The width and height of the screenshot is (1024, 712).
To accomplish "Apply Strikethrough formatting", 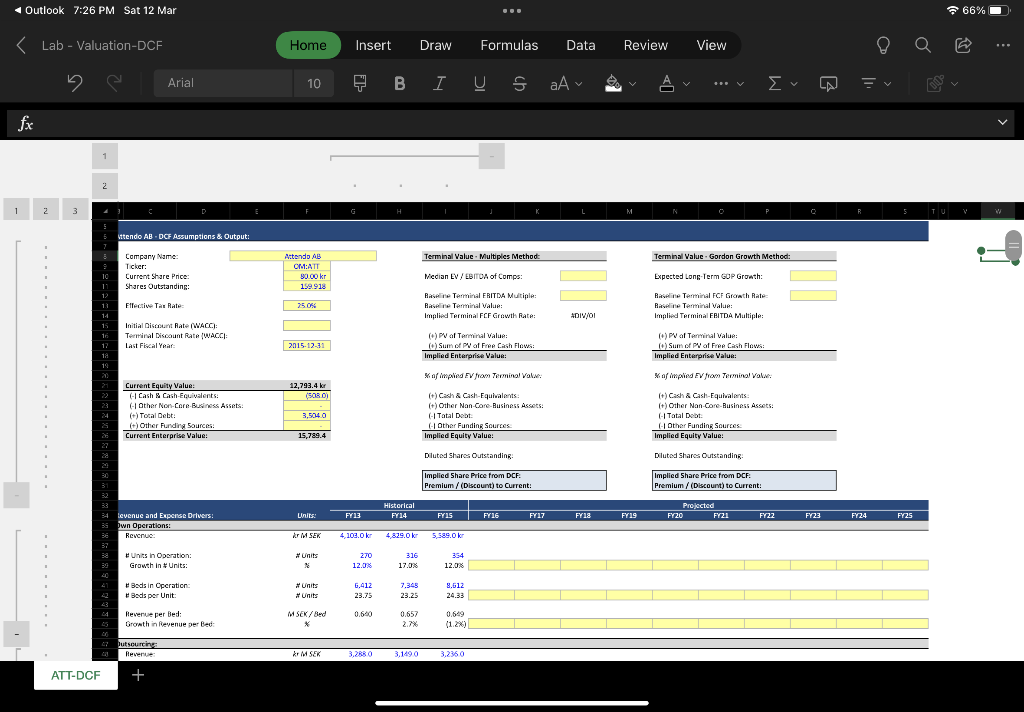I will (519, 83).
